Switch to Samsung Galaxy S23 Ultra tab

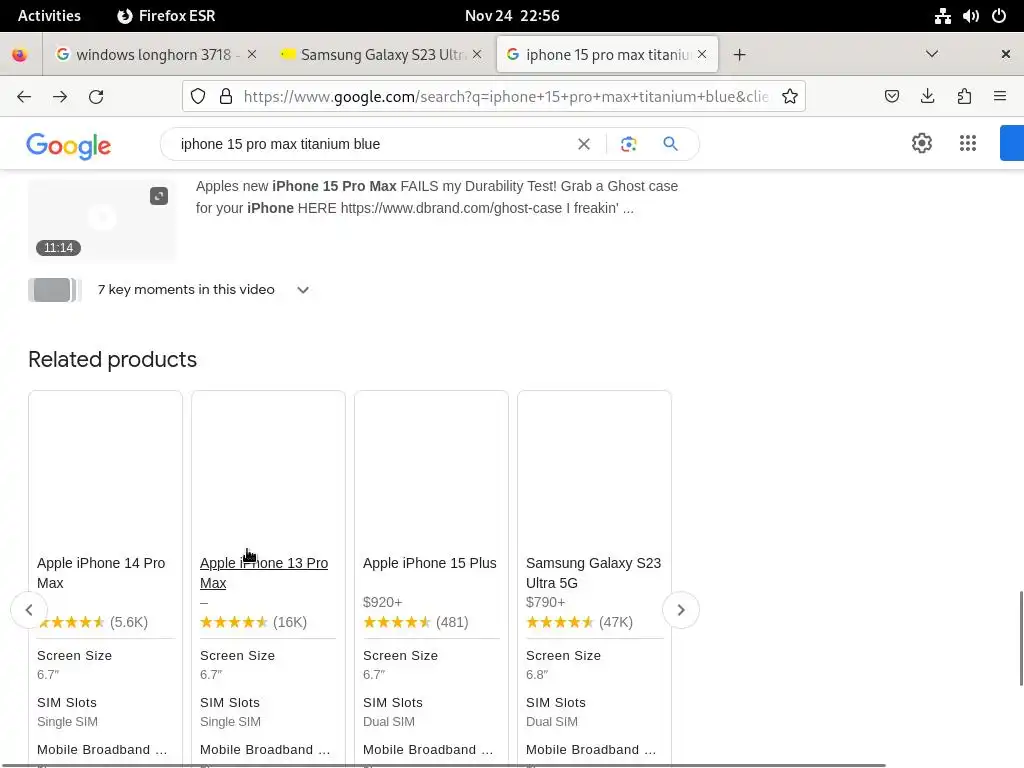(382, 55)
